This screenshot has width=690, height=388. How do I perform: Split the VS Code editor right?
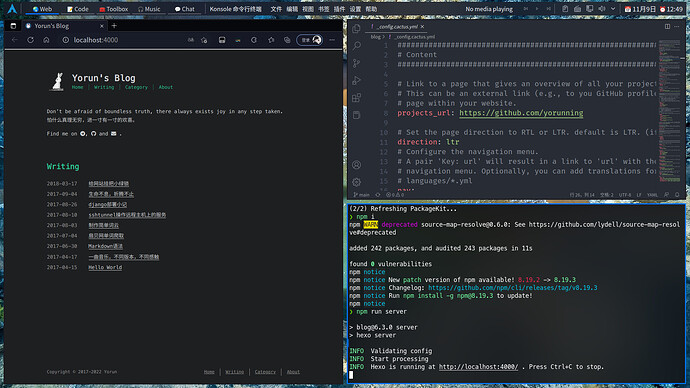tap(668, 27)
